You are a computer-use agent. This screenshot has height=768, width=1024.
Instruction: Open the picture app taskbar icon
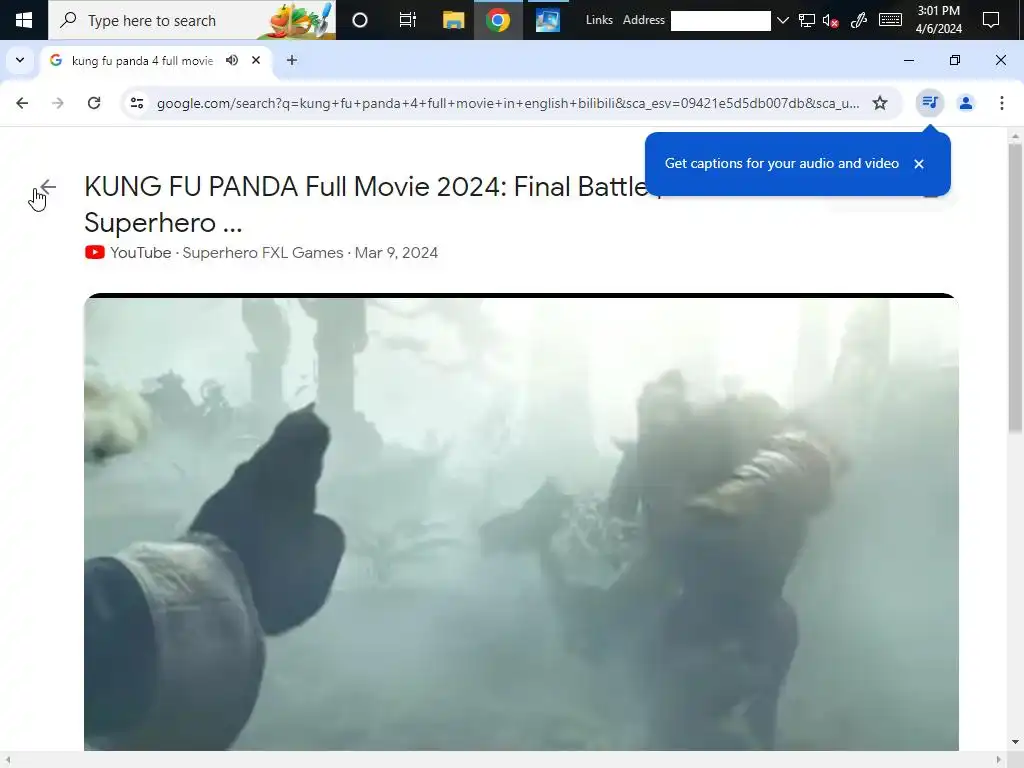pos(547,20)
